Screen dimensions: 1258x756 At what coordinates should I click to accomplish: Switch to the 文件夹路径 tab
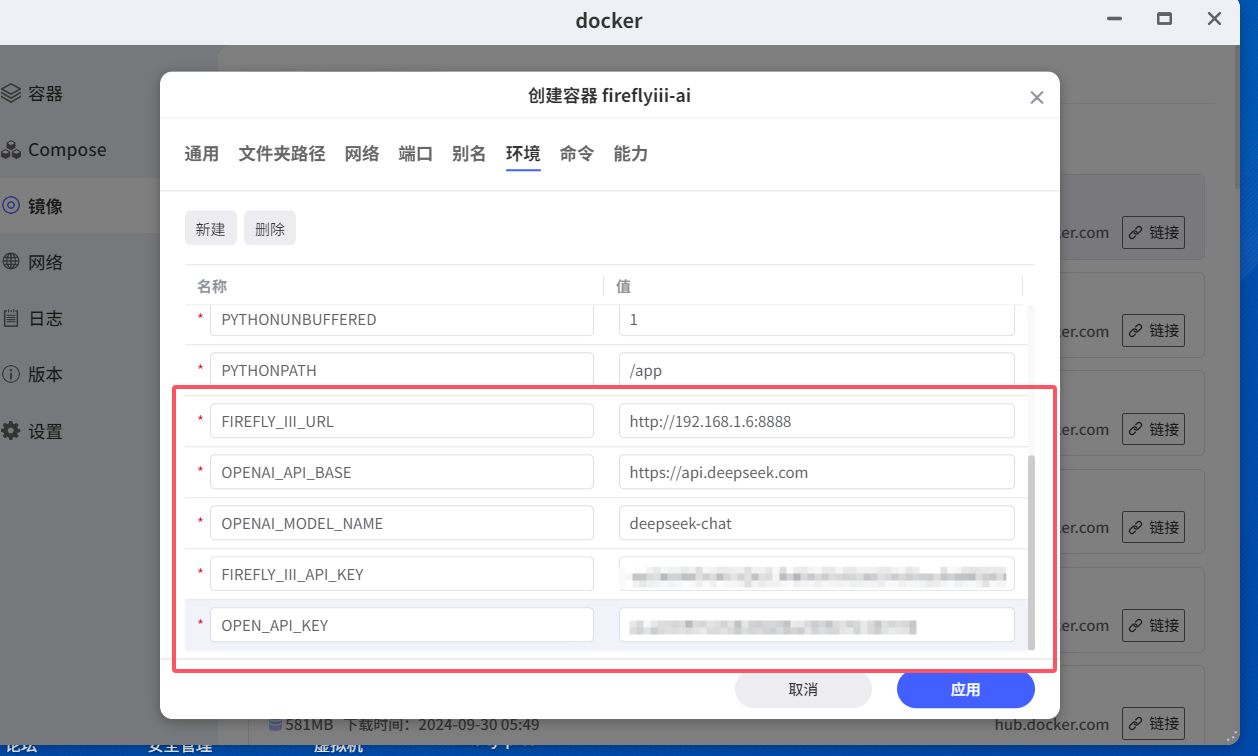(282, 154)
